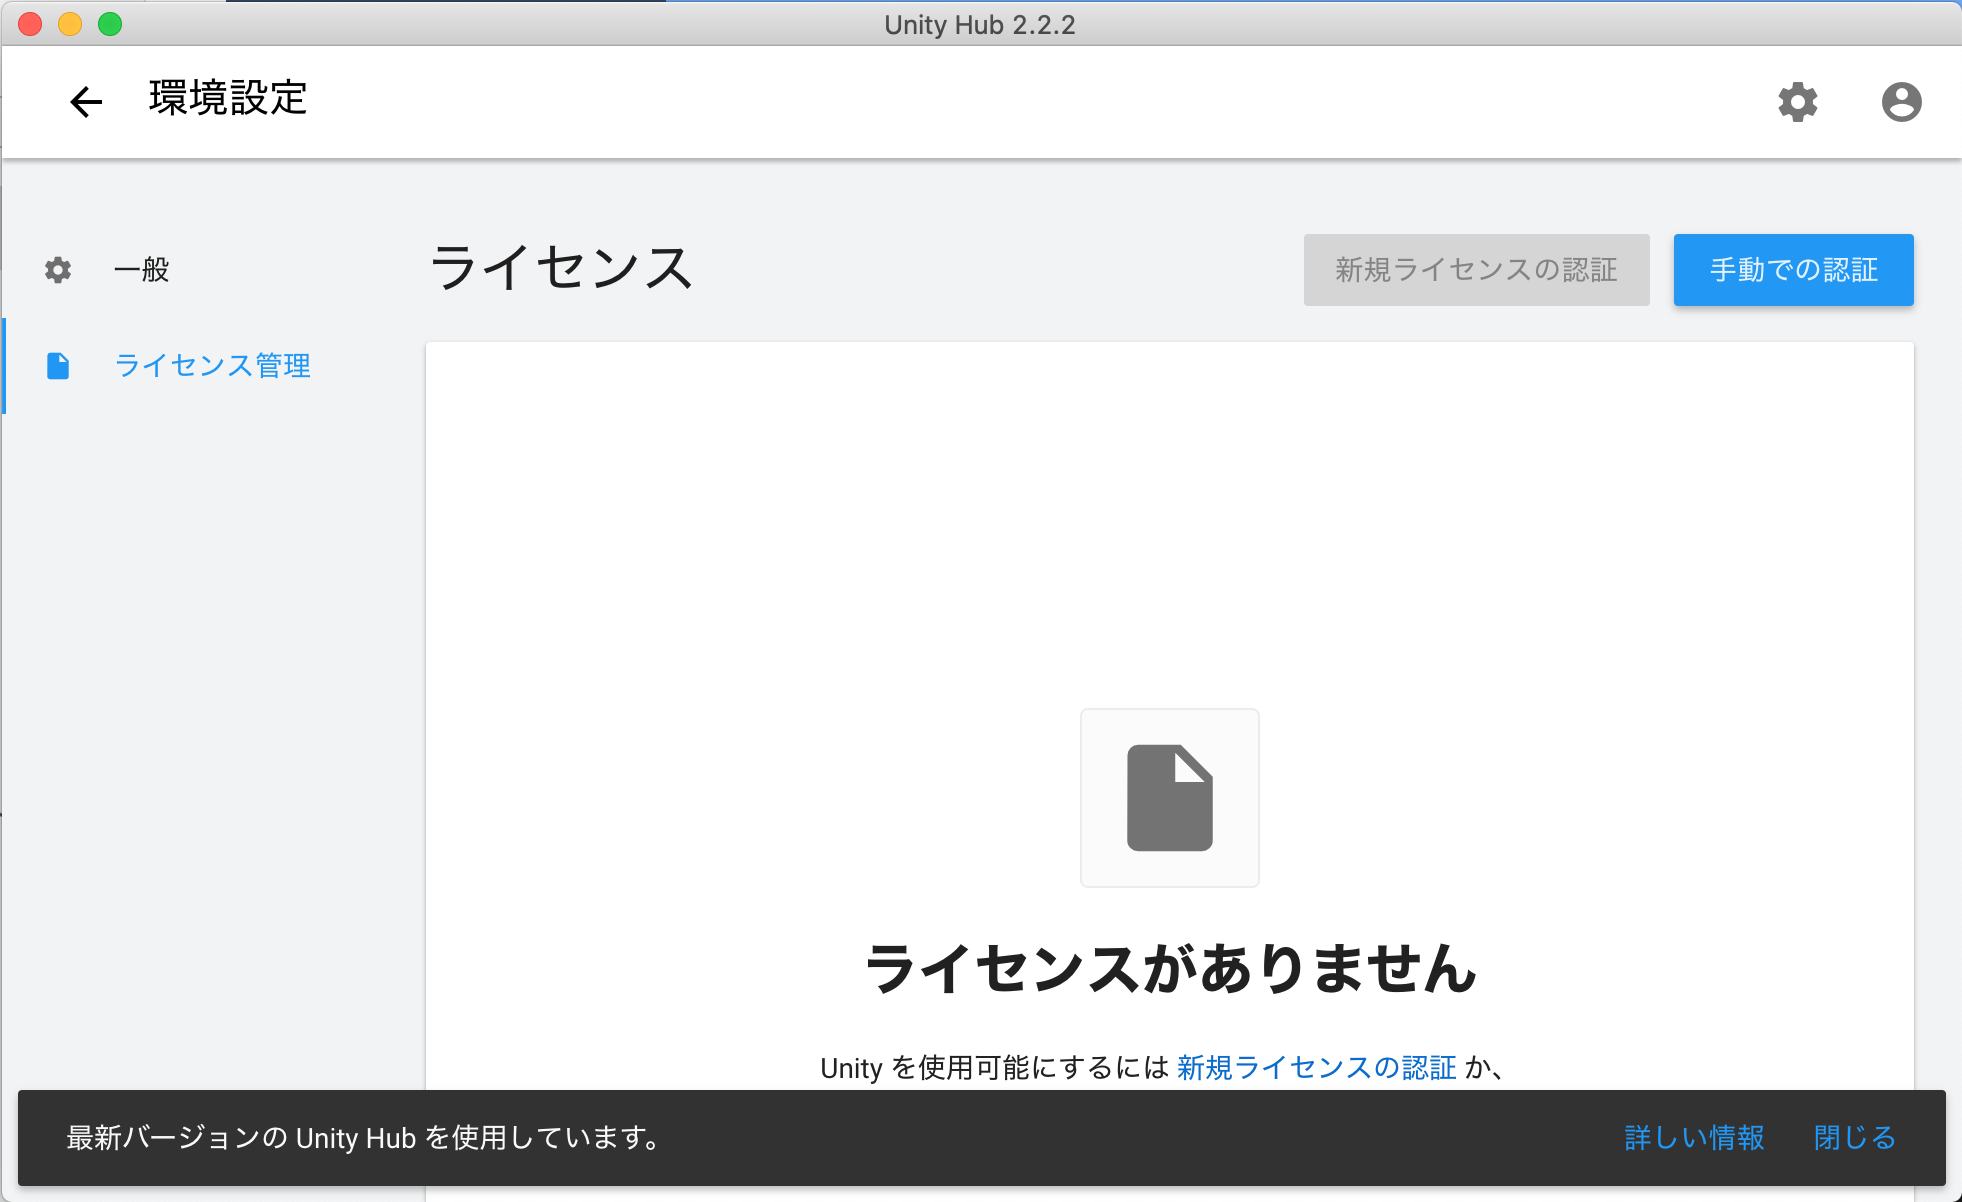
Task: Follow the inline 新規ライセンスの認証 link
Action: coord(1316,1068)
